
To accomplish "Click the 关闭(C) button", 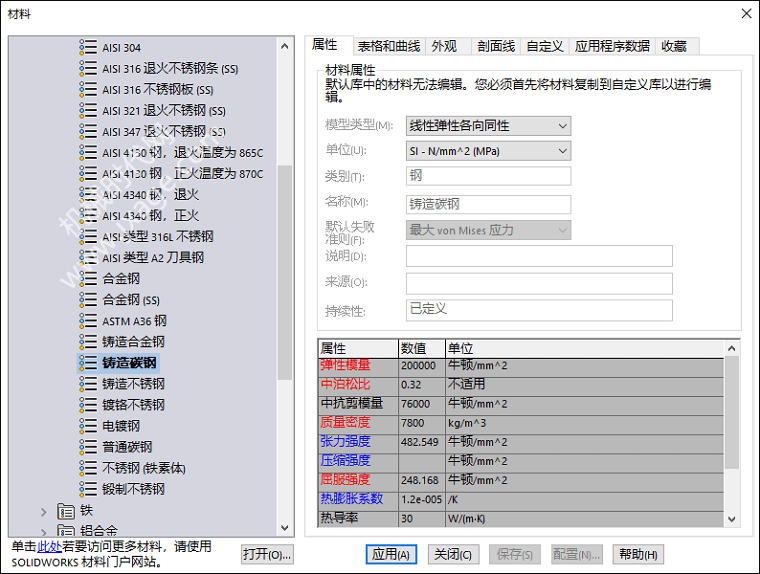I will pyautogui.click(x=453, y=554).
